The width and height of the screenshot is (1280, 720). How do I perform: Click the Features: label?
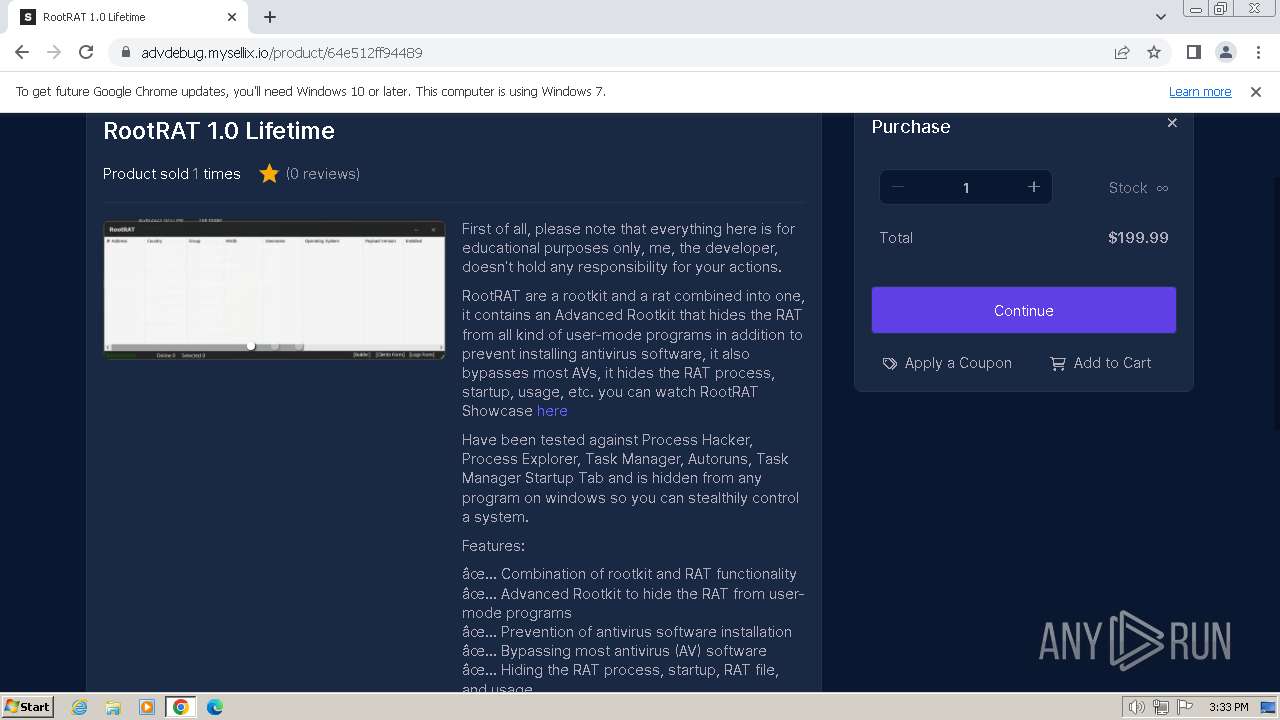tap(493, 546)
